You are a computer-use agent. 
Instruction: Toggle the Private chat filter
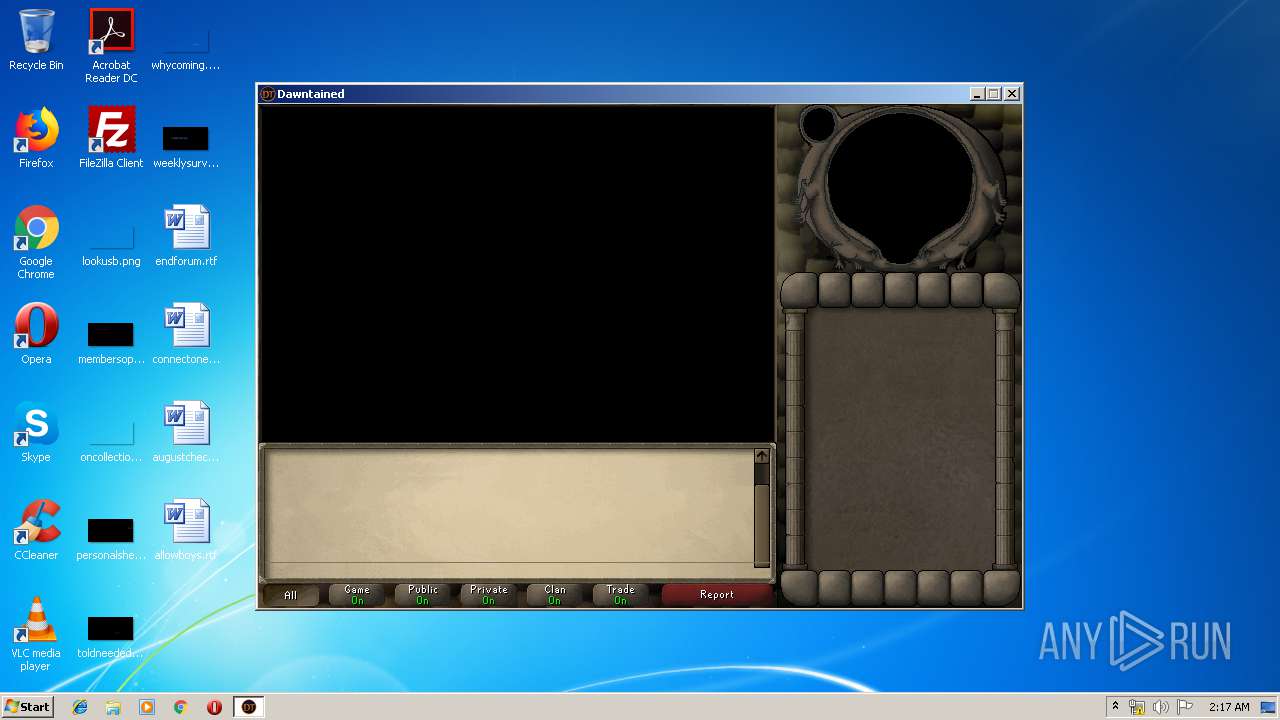click(489, 594)
